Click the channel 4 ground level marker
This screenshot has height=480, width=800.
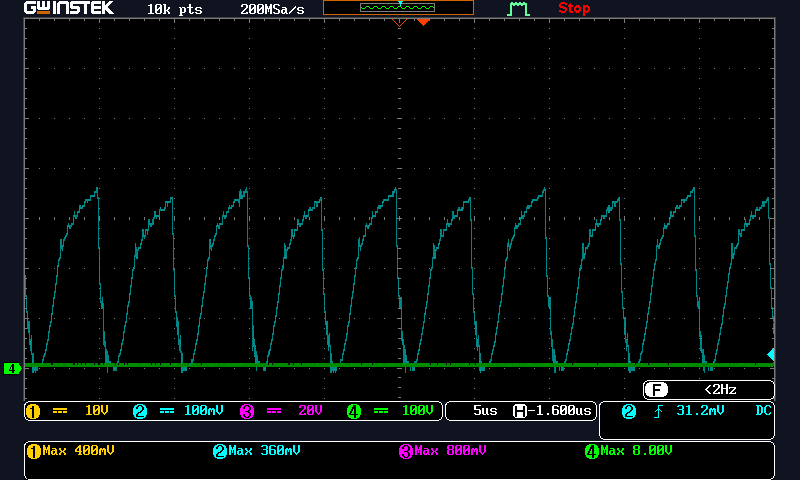12,368
